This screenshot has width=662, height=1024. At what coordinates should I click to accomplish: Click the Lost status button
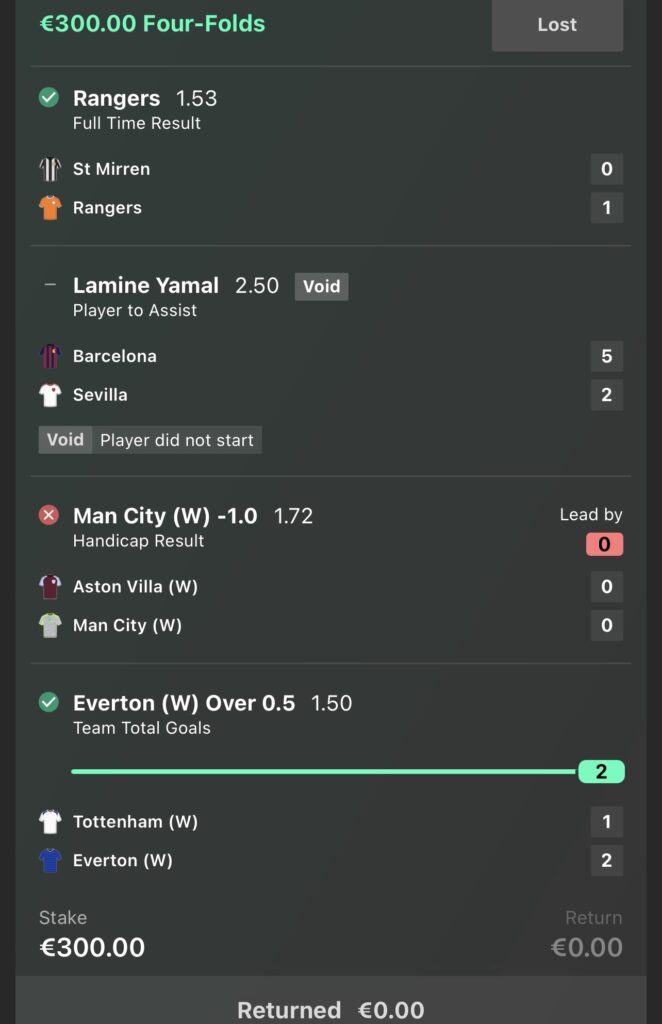click(x=557, y=25)
